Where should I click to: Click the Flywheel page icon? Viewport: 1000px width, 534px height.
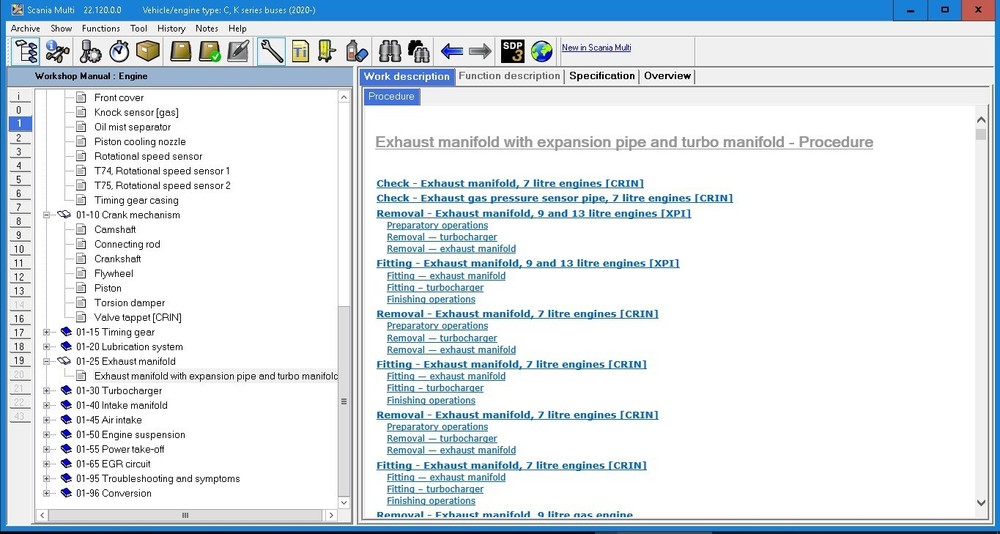click(x=81, y=274)
